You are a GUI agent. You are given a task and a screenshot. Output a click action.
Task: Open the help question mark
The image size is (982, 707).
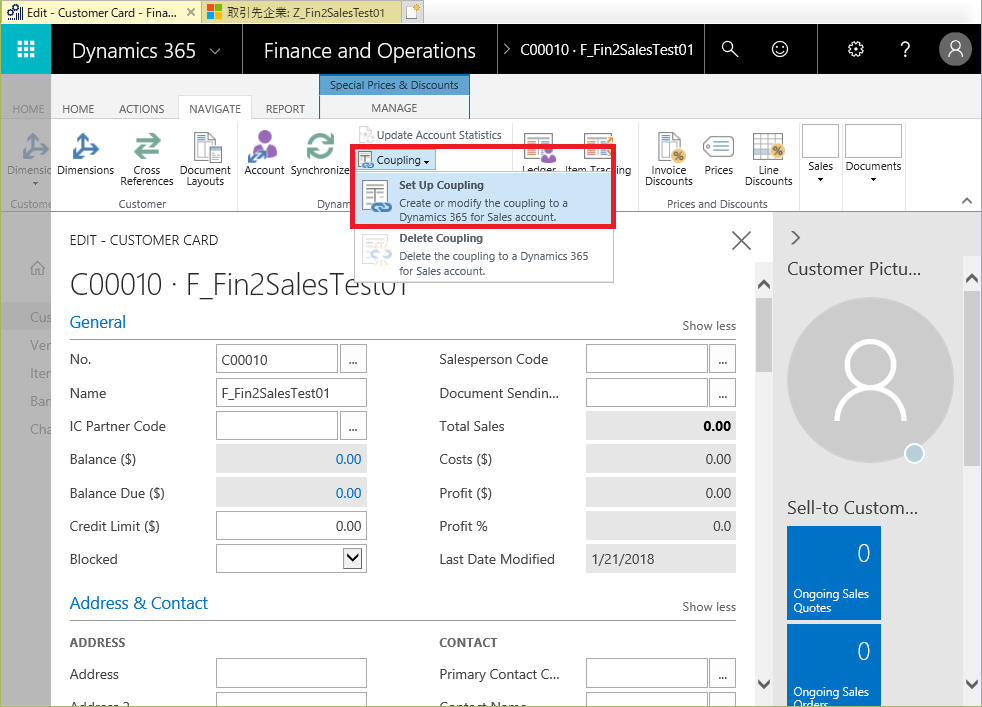pos(905,49)
